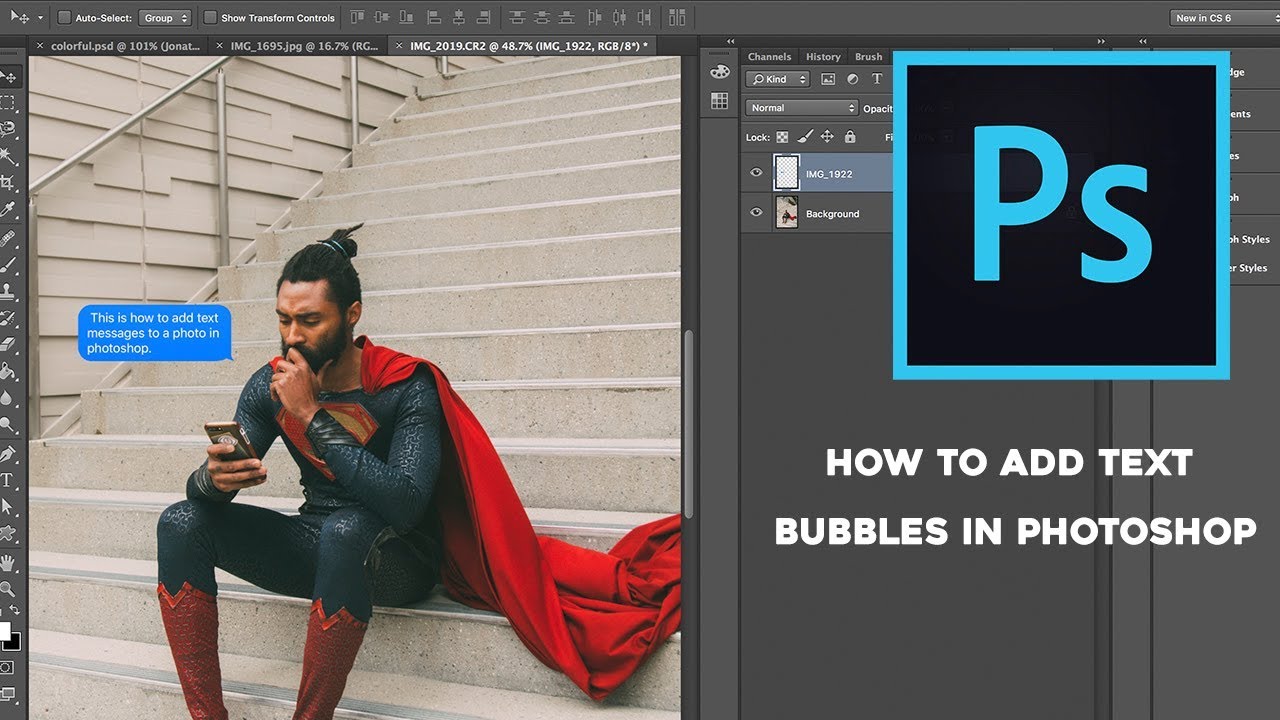Viewport: 1280px width, 720px height.
Task: Click the foreground color swatch
Action: [x=4, y=631]
